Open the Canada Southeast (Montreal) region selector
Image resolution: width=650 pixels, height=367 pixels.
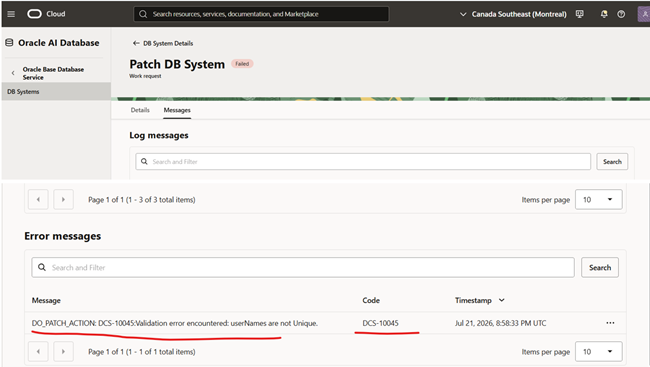click(513, 14)
